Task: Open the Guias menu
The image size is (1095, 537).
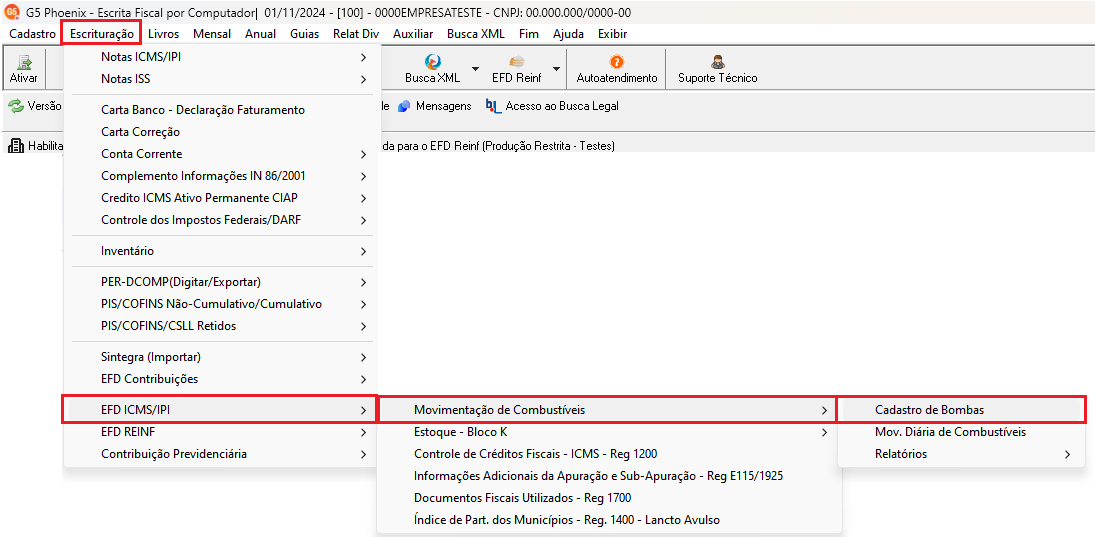Action: click(304, 34)
